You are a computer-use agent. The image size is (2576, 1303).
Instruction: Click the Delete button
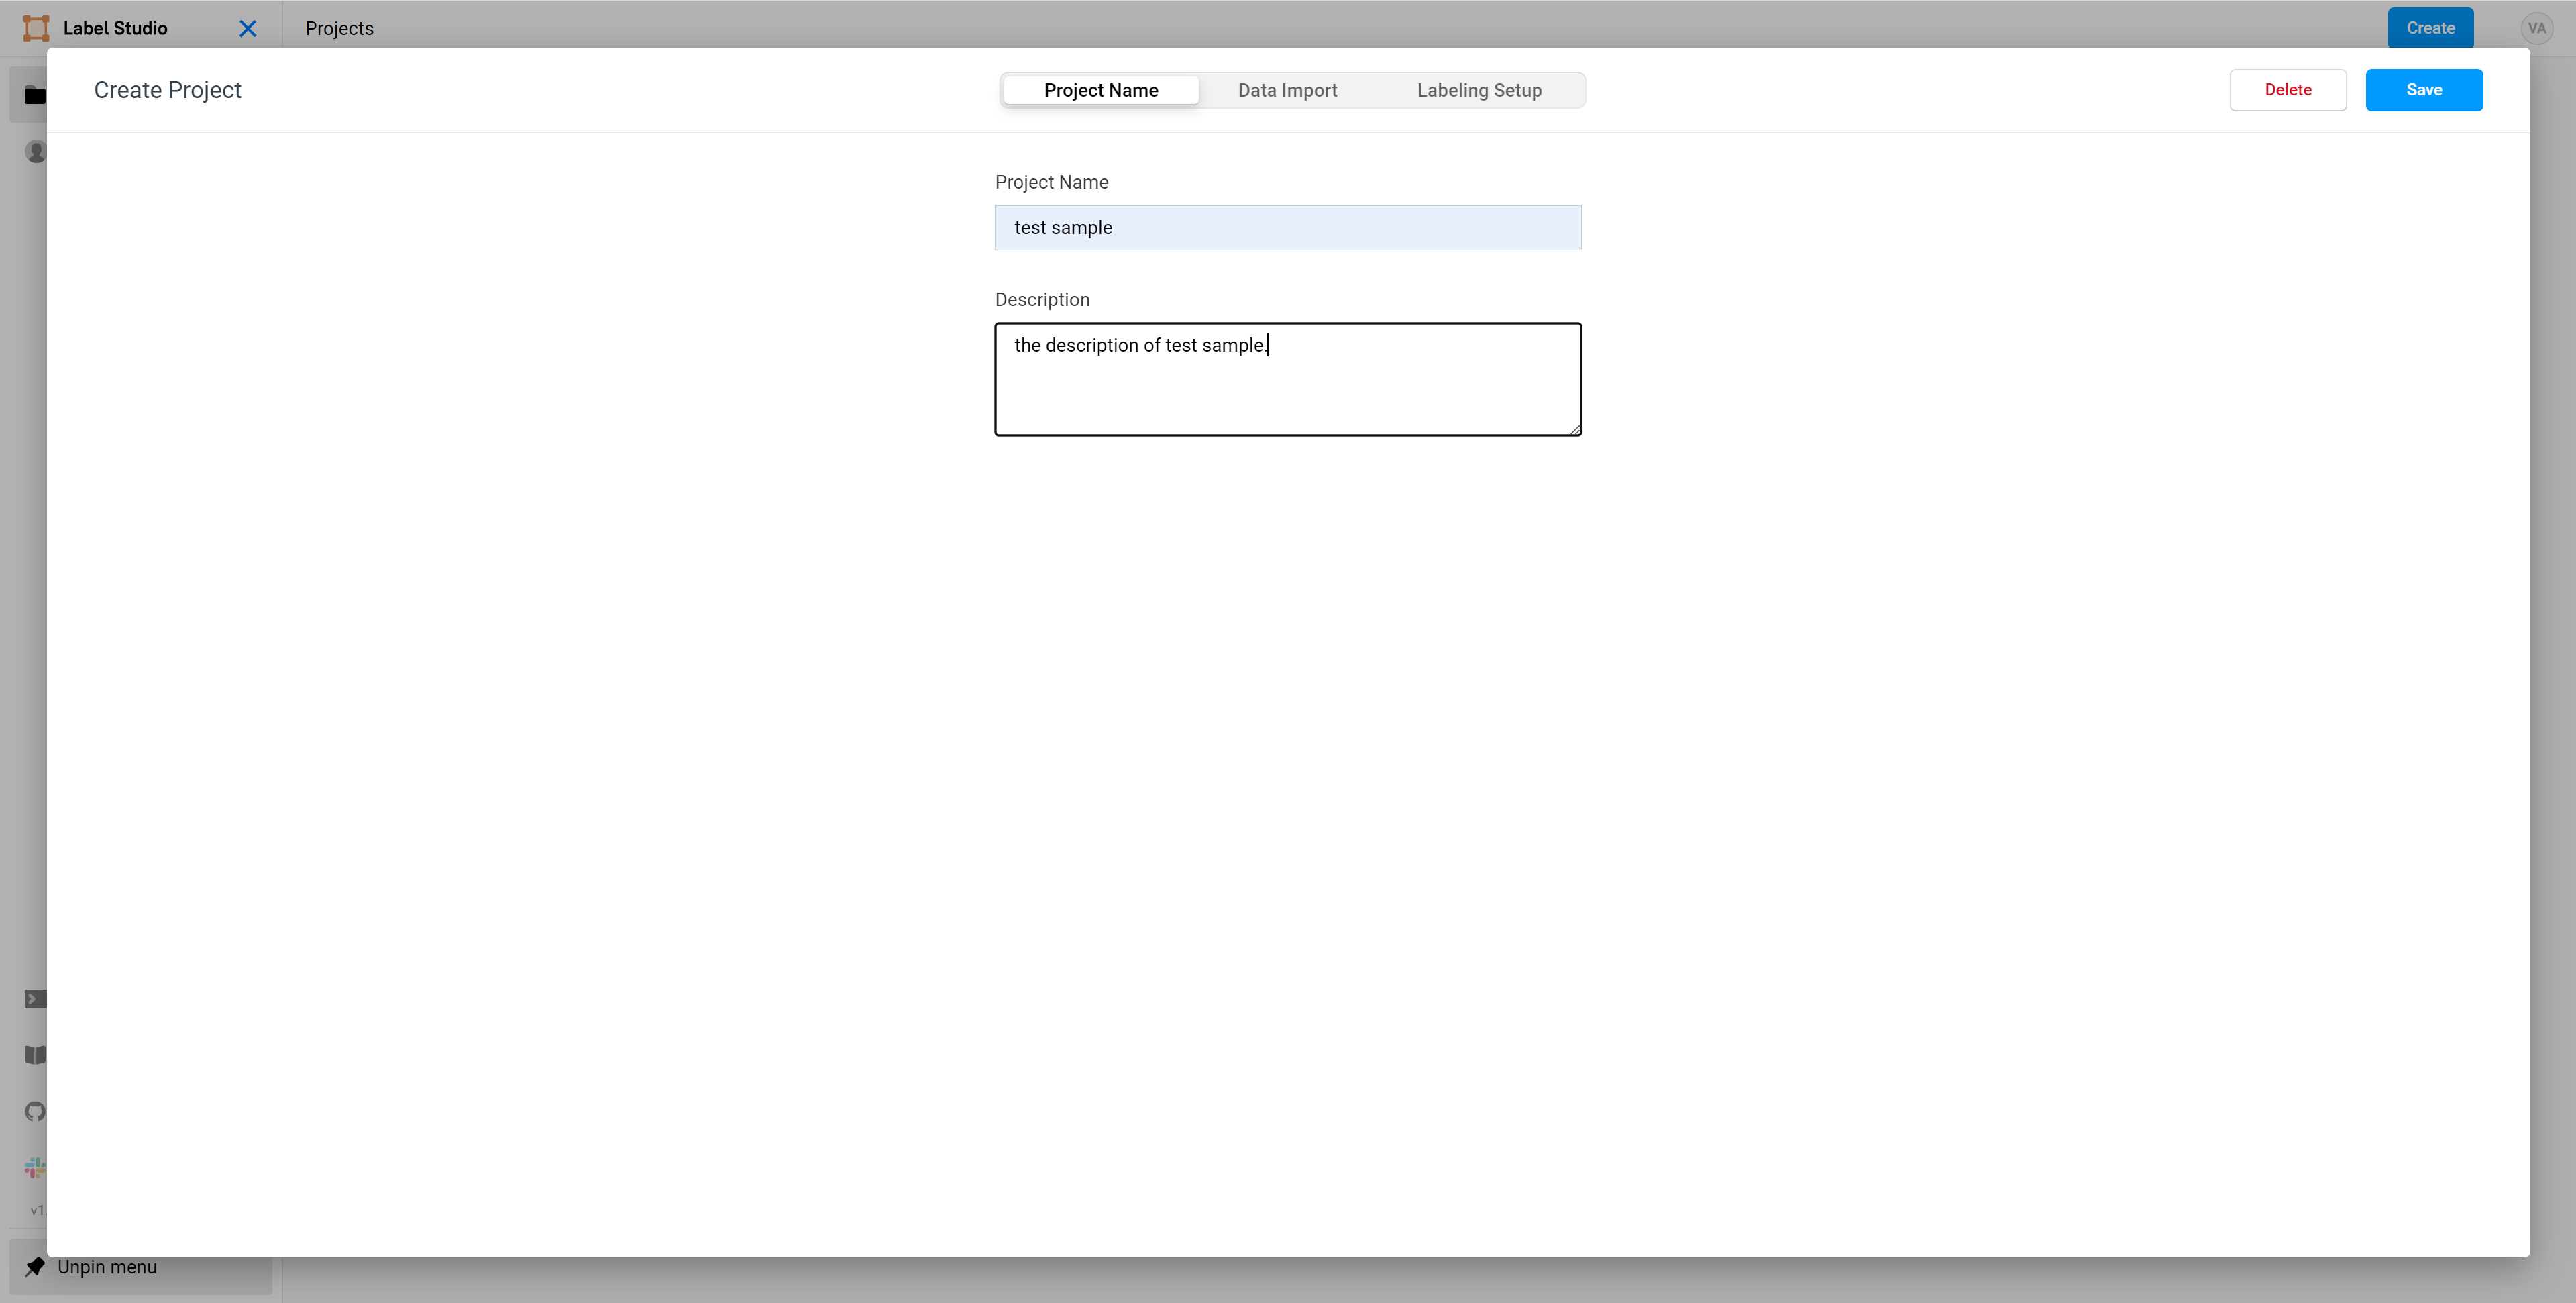[2288, 90]
